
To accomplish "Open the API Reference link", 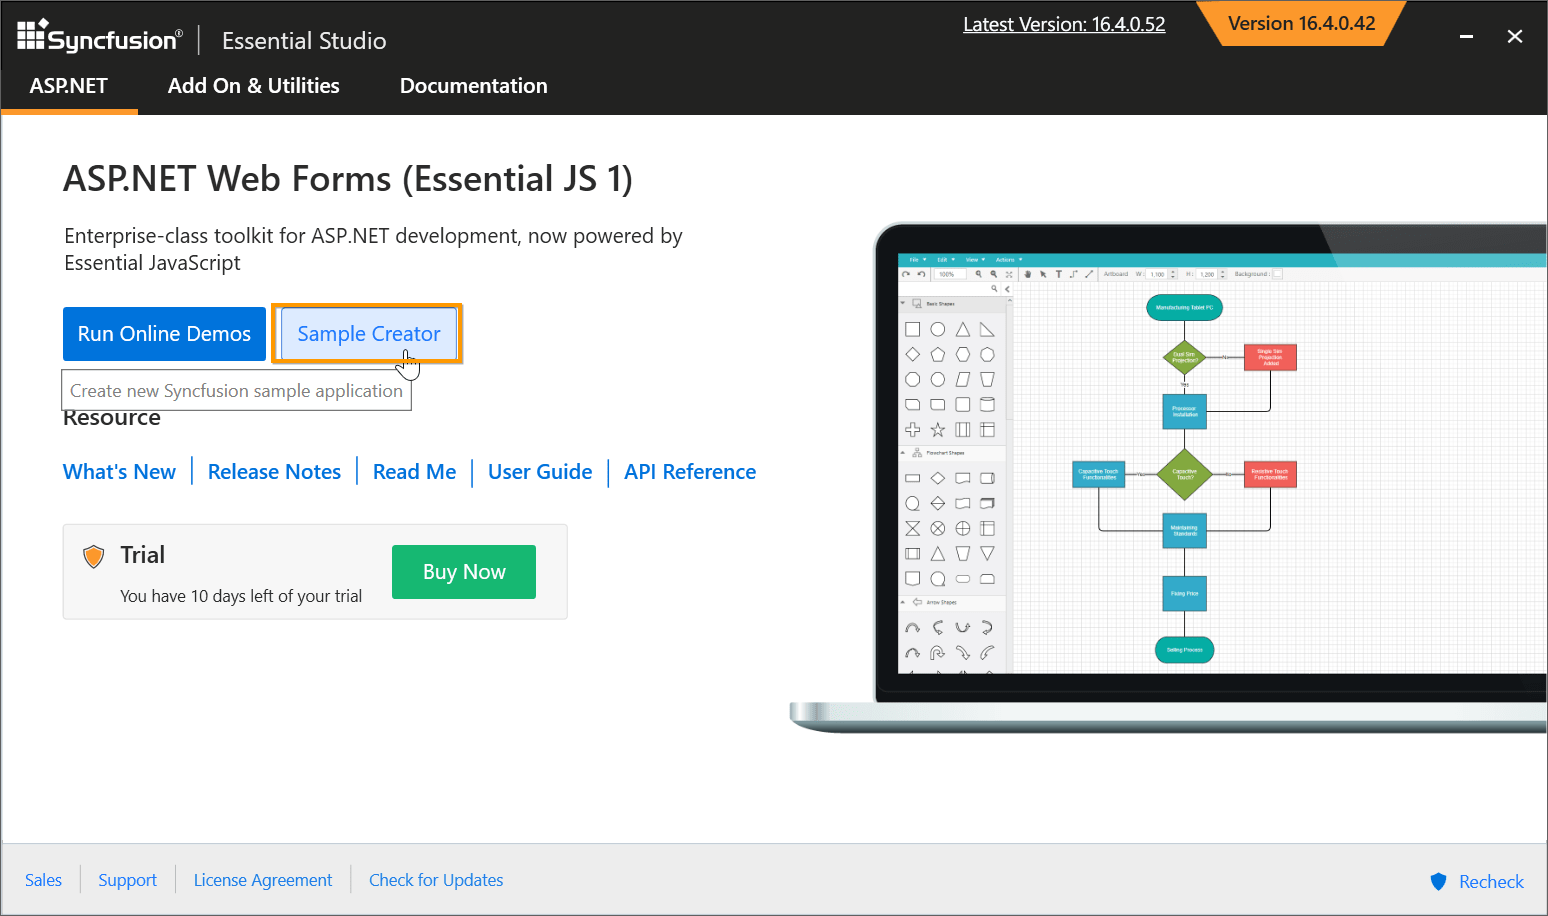I will click(x=690, y=472).
